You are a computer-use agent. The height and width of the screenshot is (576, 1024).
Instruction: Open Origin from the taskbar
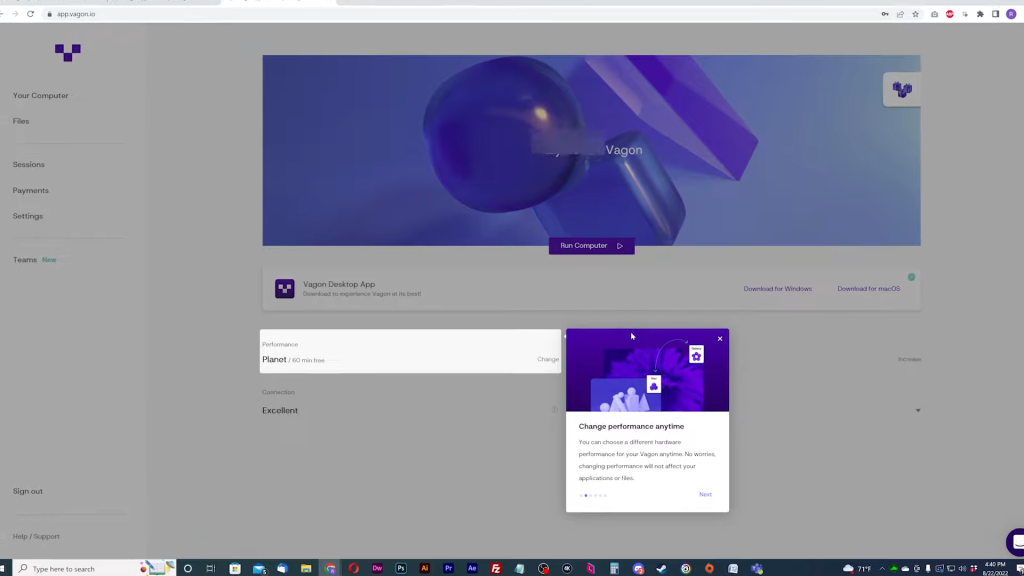709,568
